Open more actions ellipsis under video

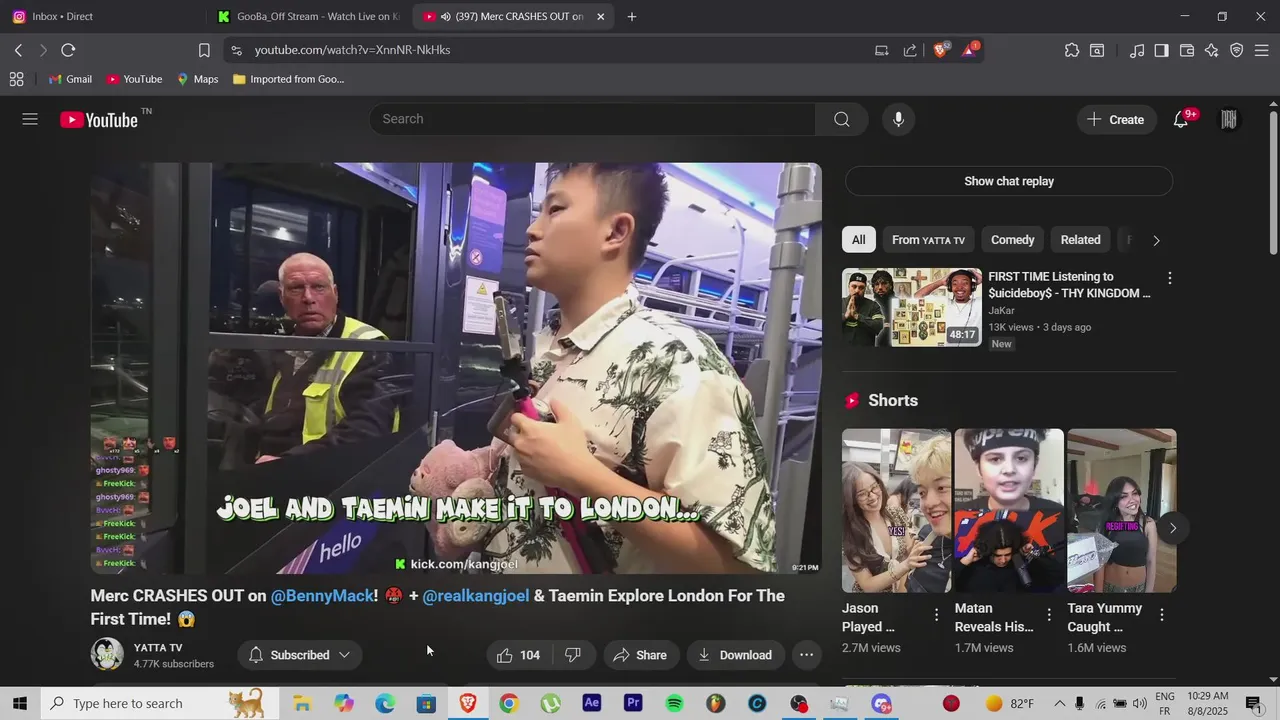click(x=806, y=655)
